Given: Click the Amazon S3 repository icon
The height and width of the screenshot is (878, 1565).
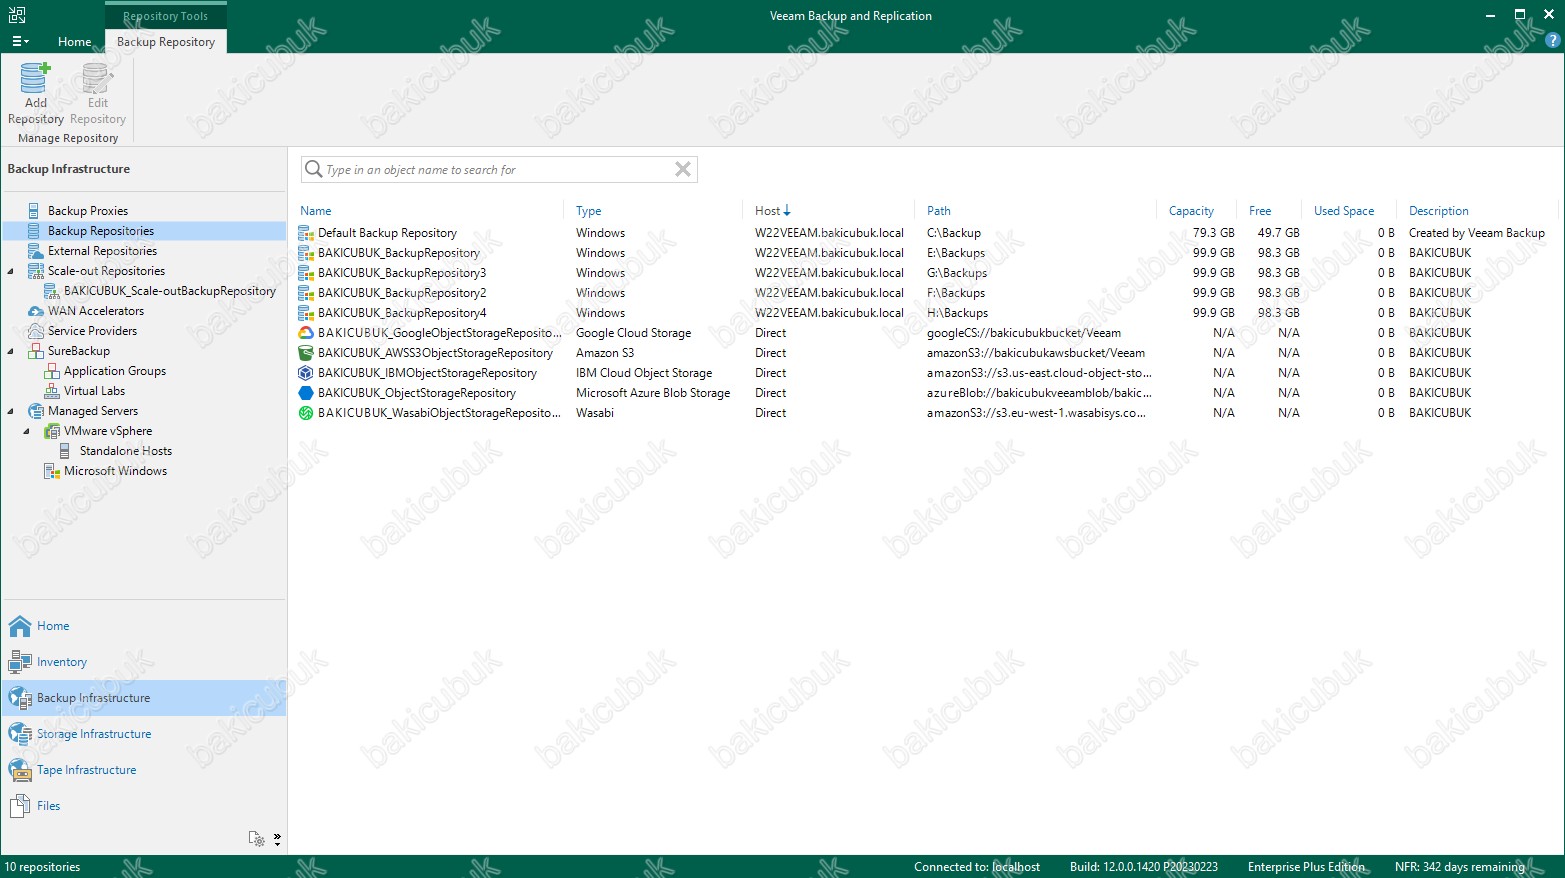Looking at the screenshot, I should [x=306, y=353].
